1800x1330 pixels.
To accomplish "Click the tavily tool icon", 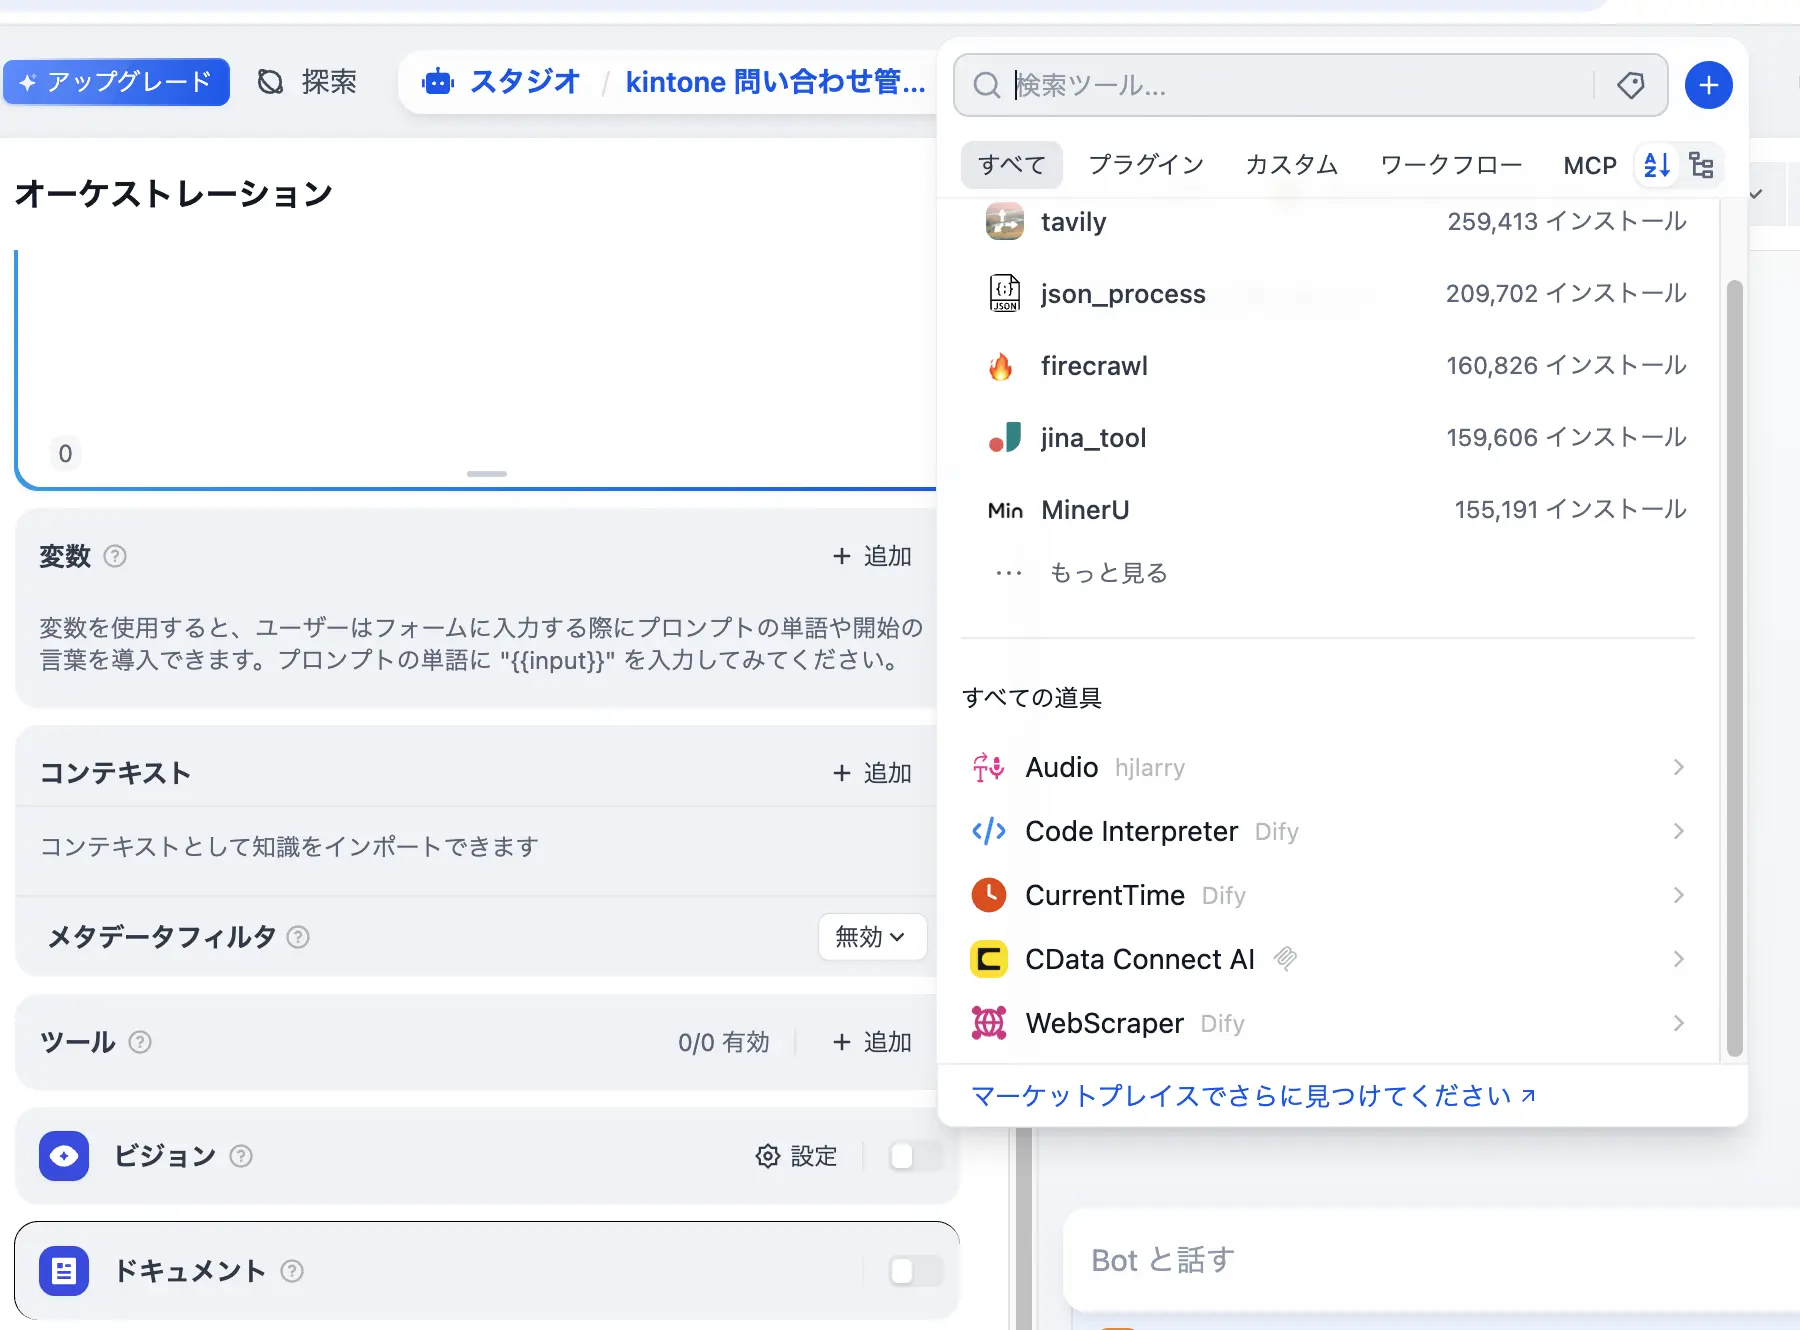I will pyautogui.click(x=1004, y=221).
